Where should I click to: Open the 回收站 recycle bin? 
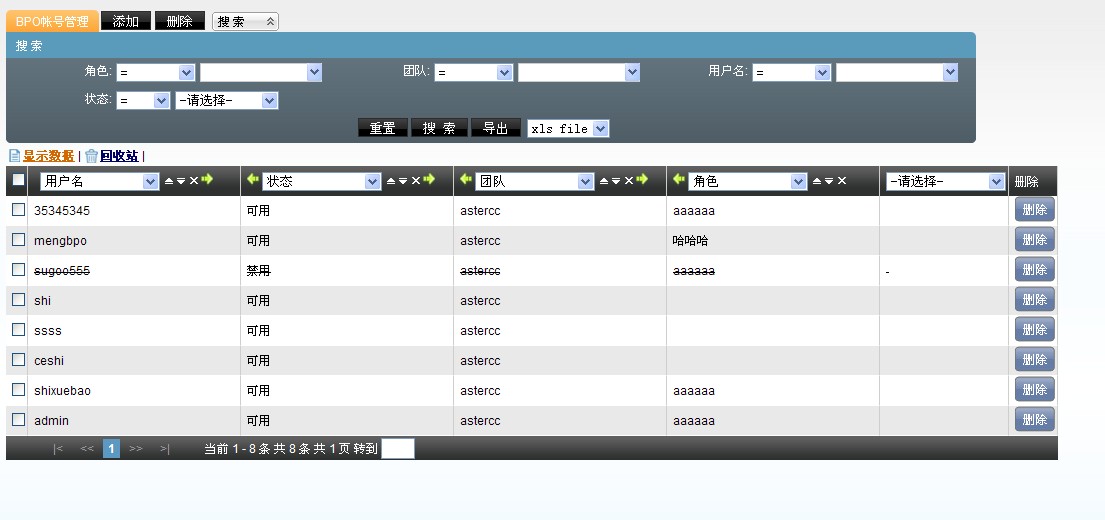[x=118, y=156]
